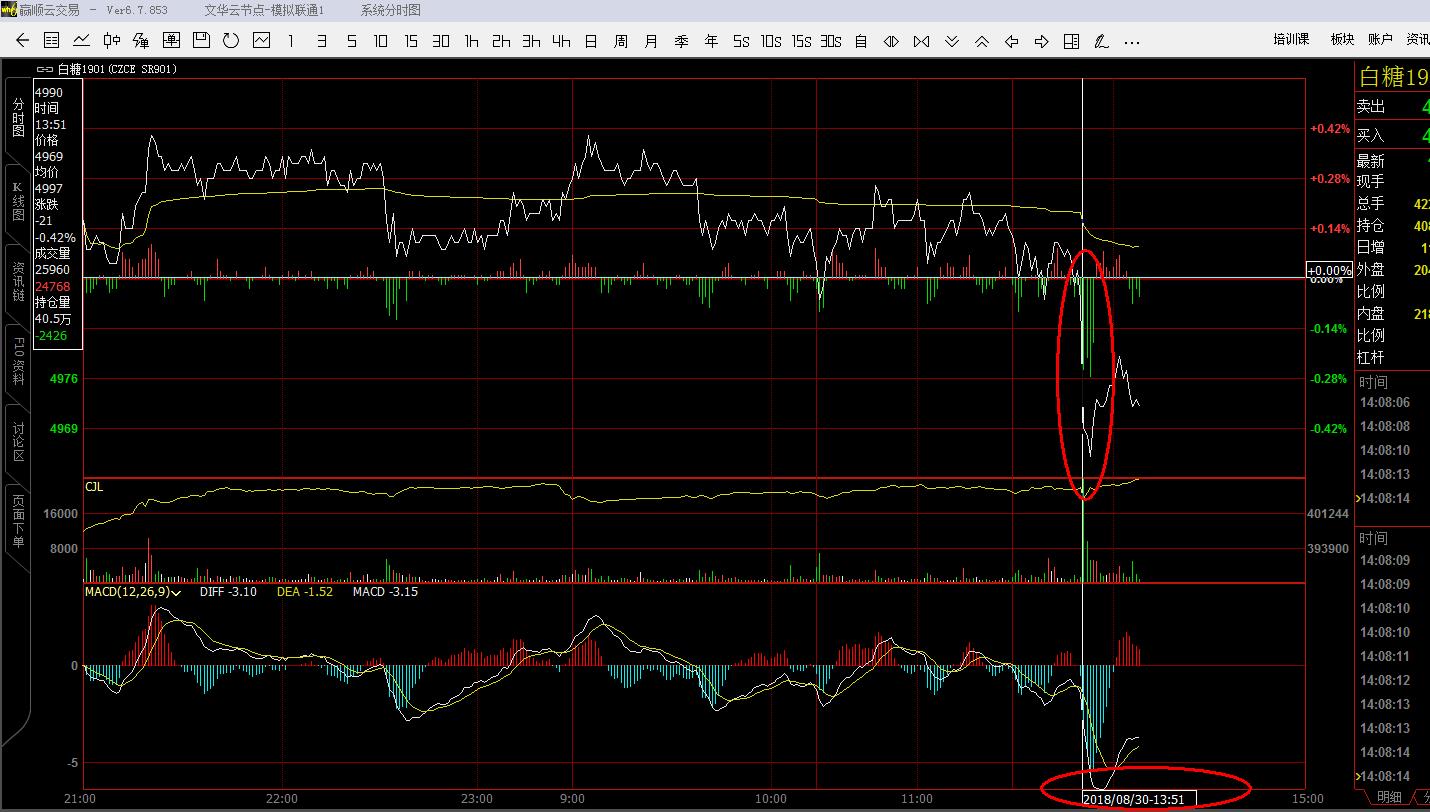1430x812 pixels.
Task: Click the save (floppy disk) icon
Action: pos(201,41)
